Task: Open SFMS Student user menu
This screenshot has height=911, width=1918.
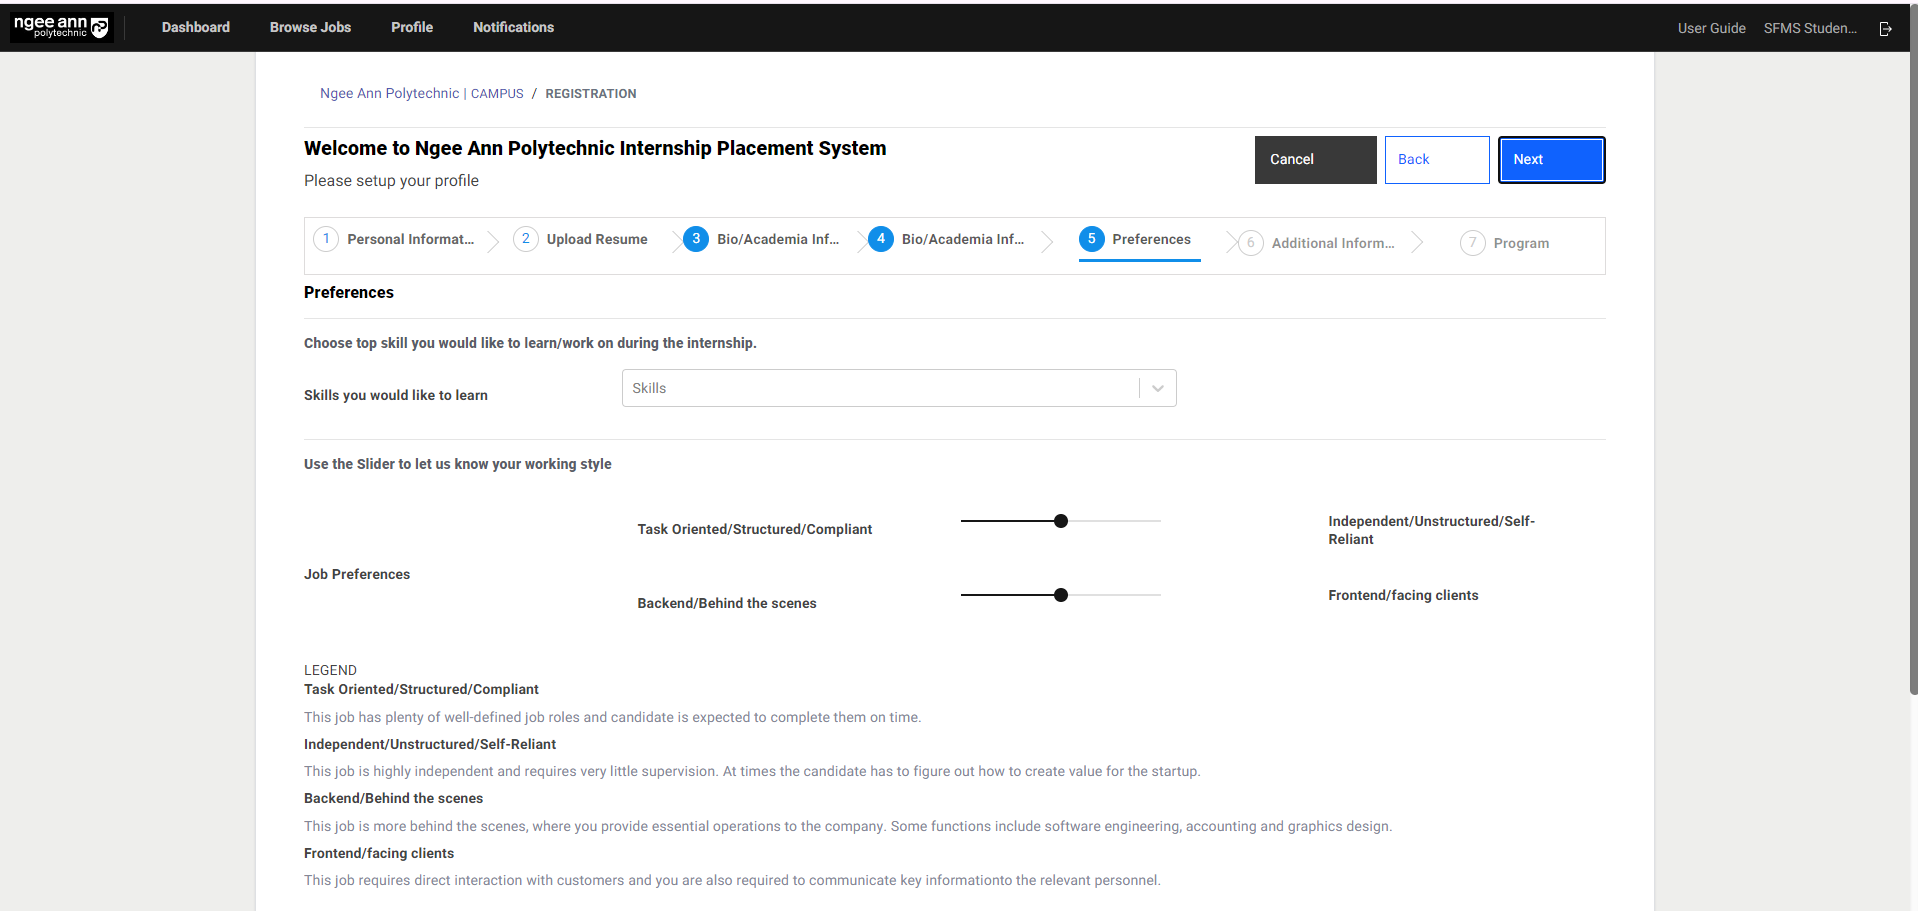Action: 1809,28
